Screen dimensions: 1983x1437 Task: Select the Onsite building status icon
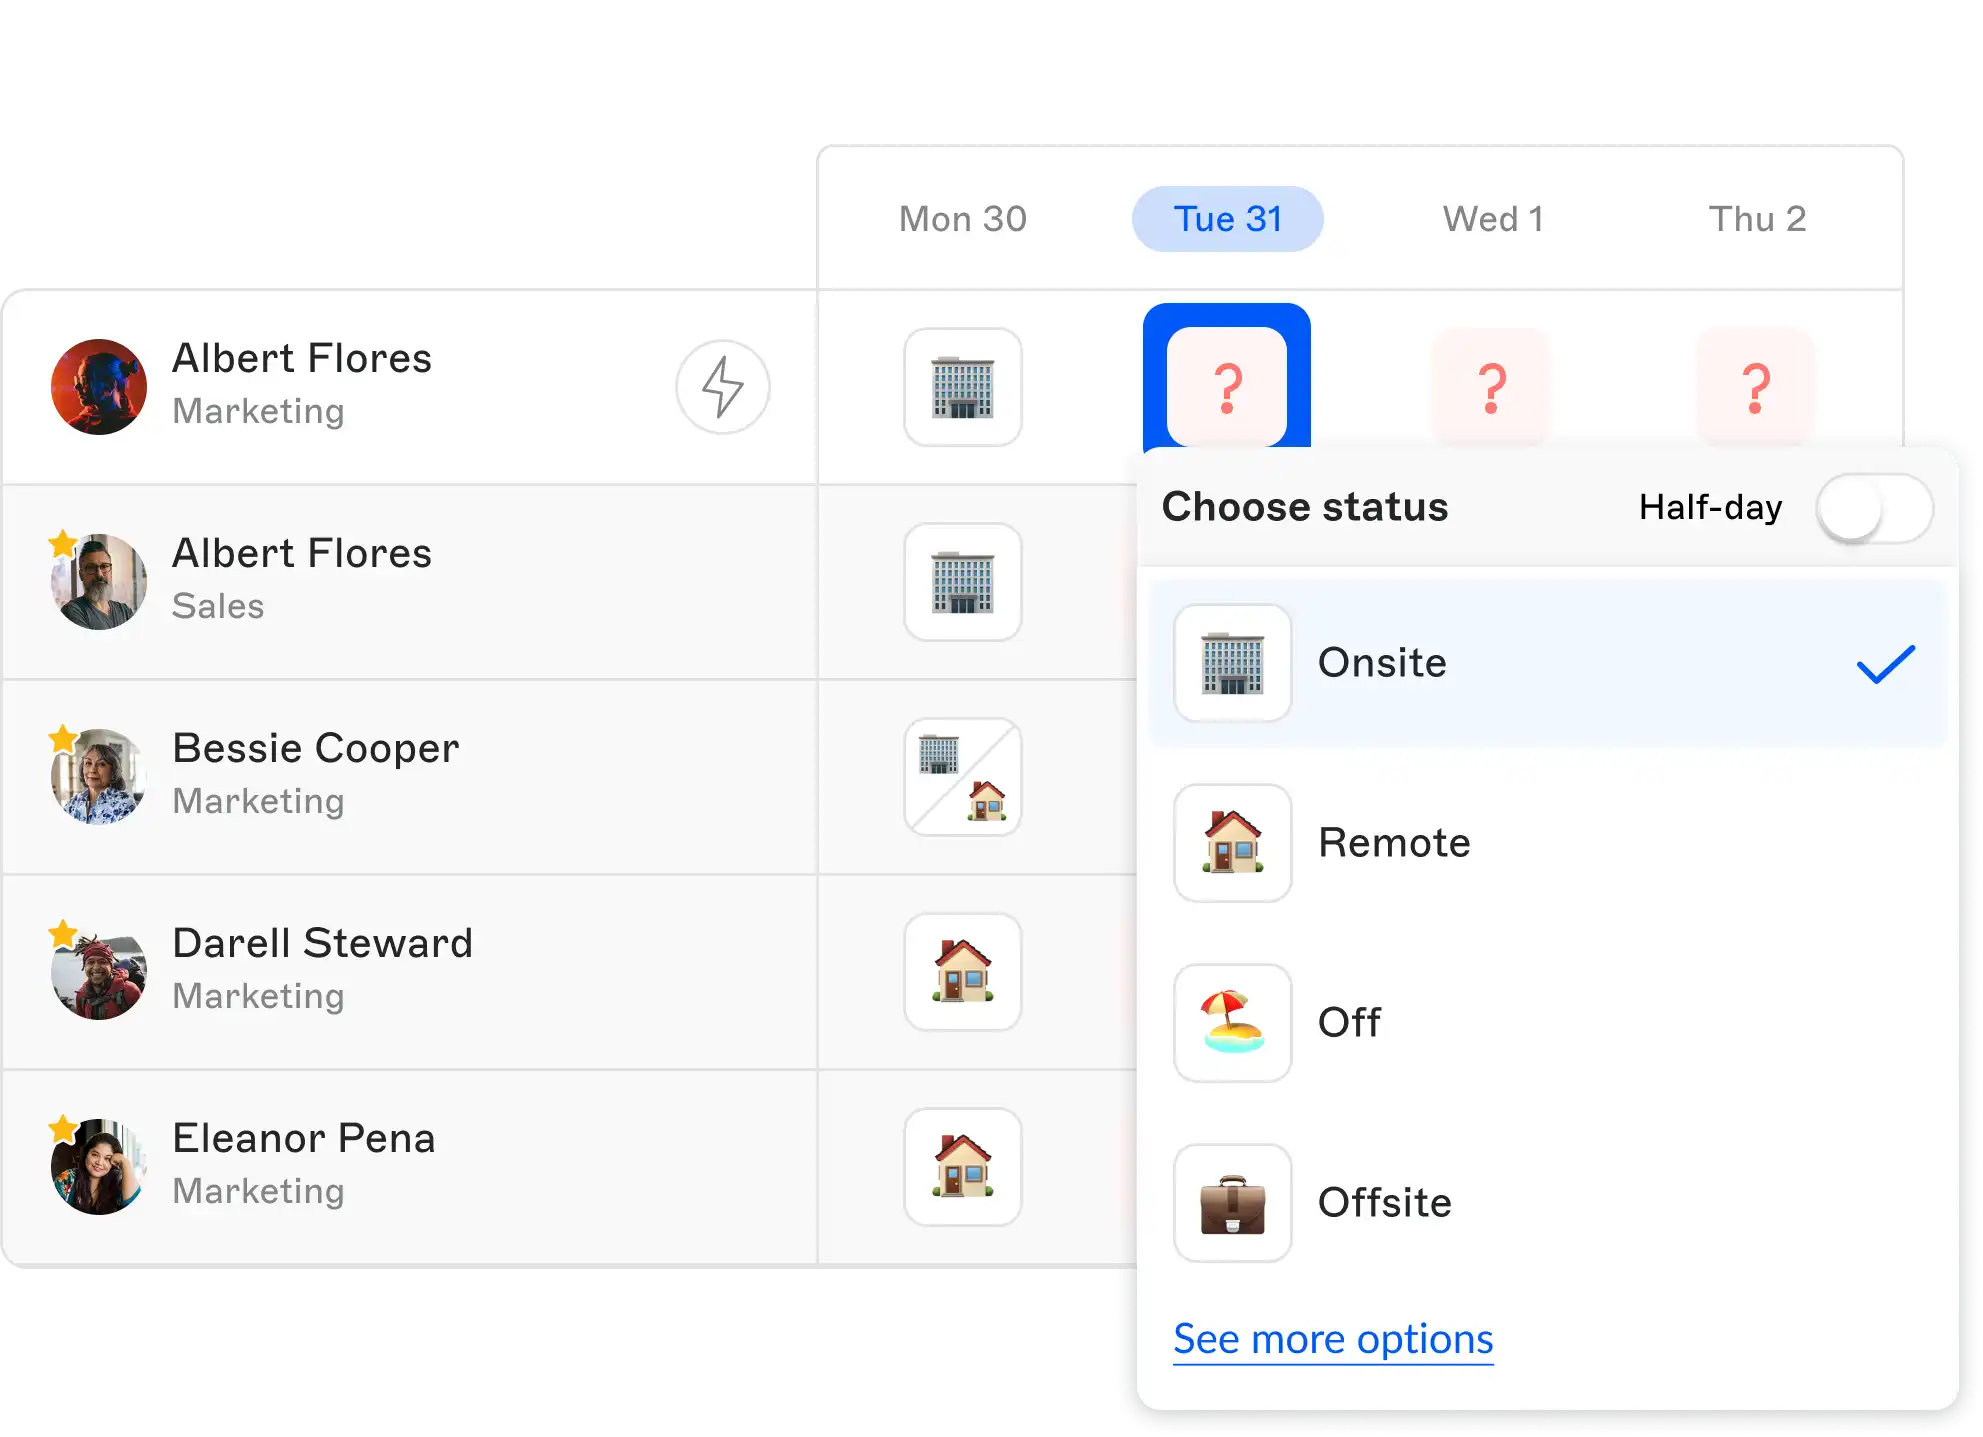(1232, 663)
